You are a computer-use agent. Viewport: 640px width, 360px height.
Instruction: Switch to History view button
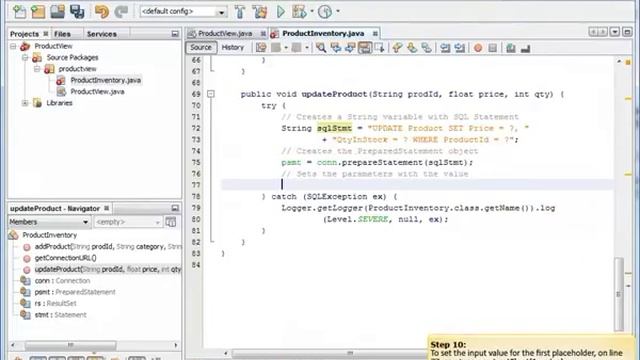click(233, 48)
